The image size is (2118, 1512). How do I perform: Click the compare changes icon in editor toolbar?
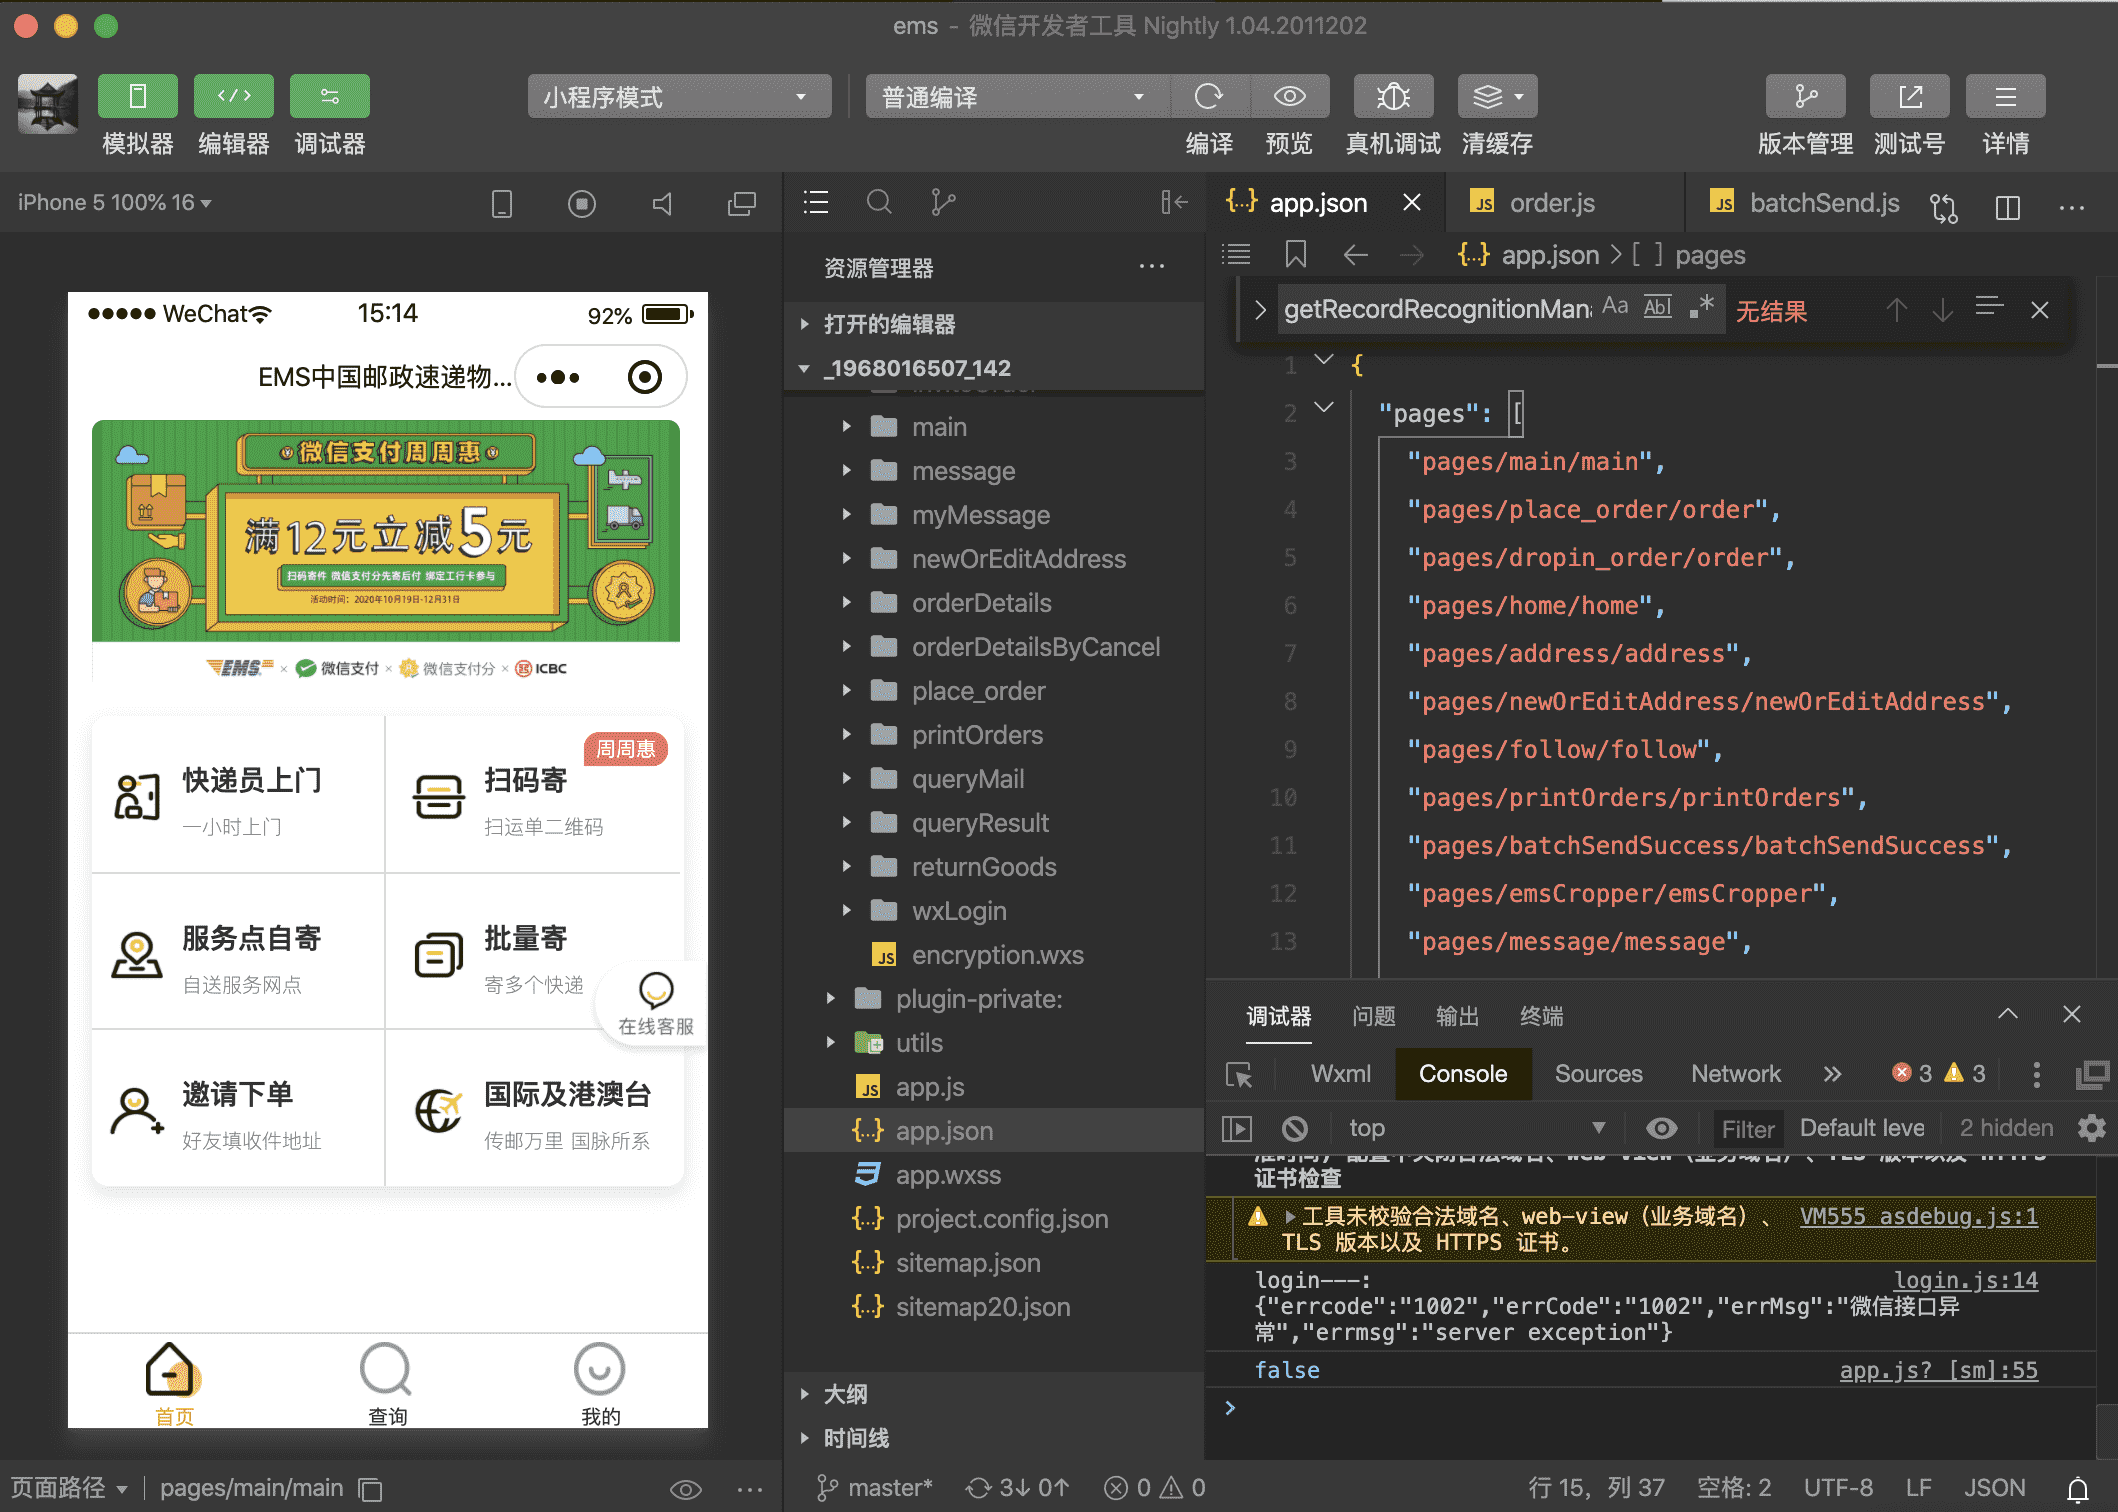[1944, 207]
